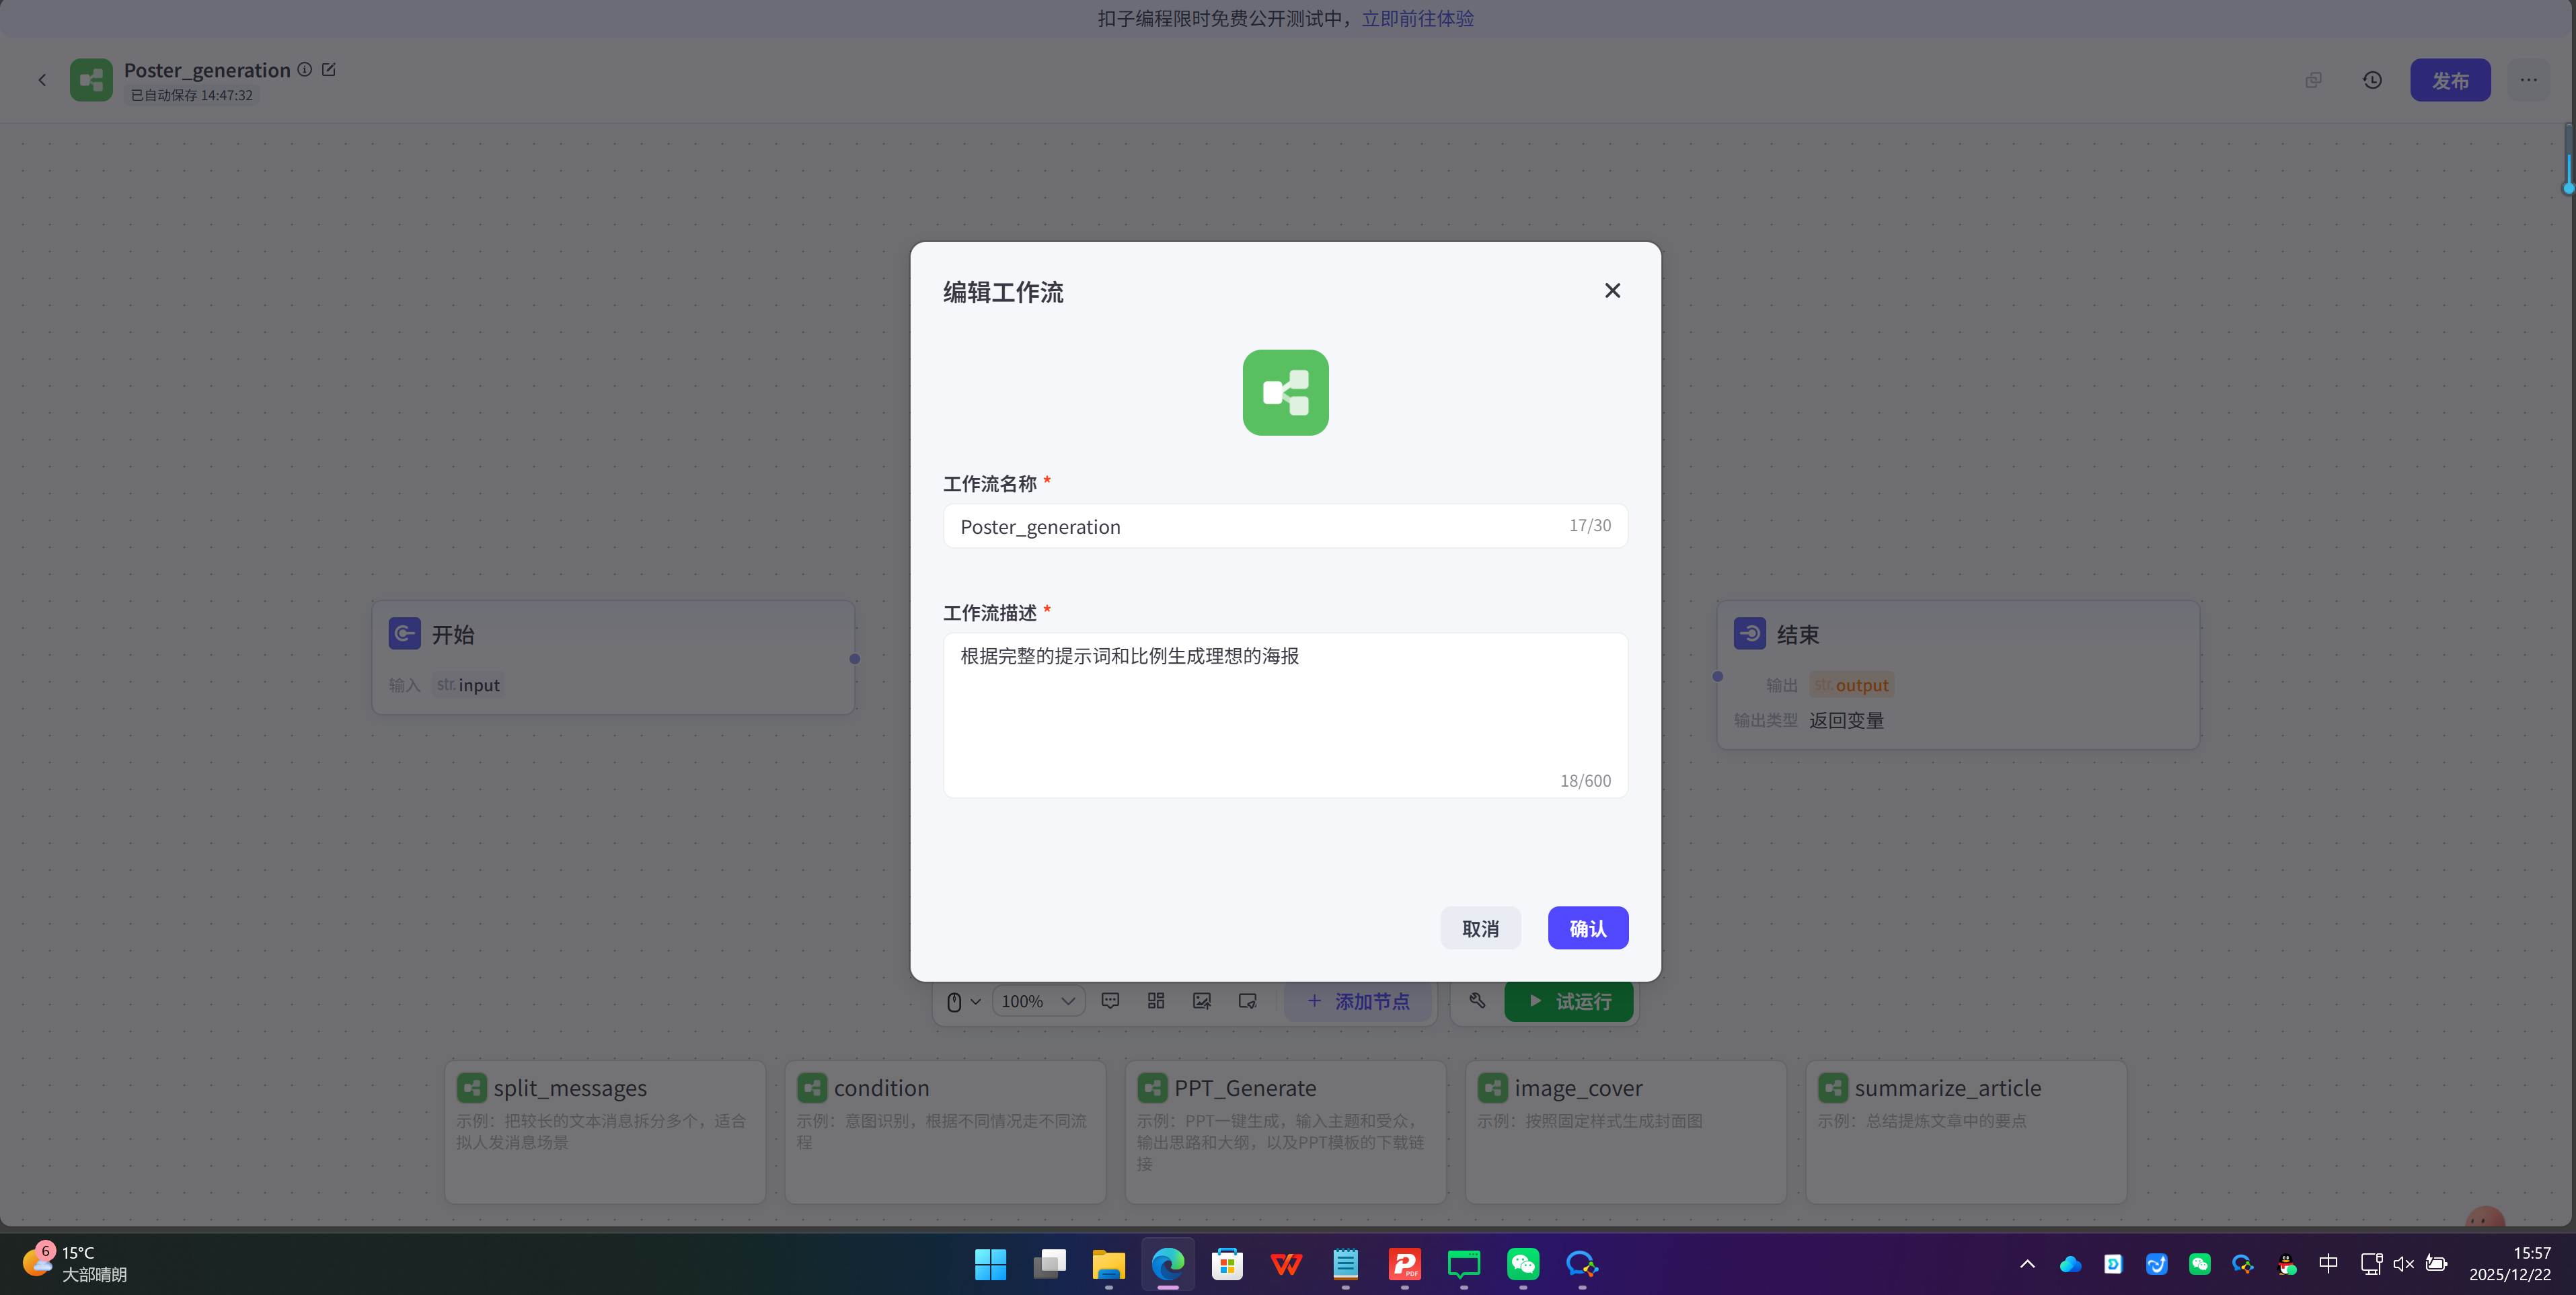Click the 发布 publish button
Image resolution: width=2576 pixels, height=1295 pixels.
click(2449, 80)
